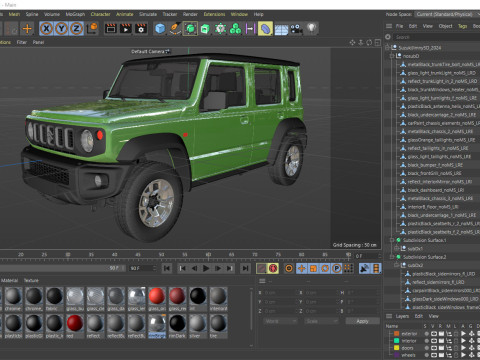Select the bright red glass material

coord(157,296)
